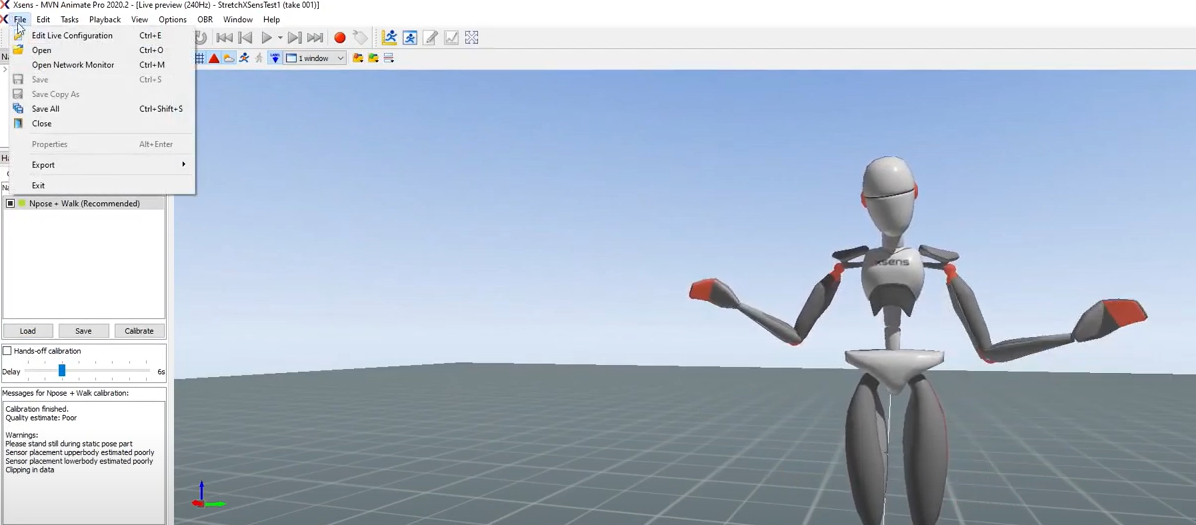Click the red Record button
Viewport: 1196px width, 525px height.
coord(339,37)
